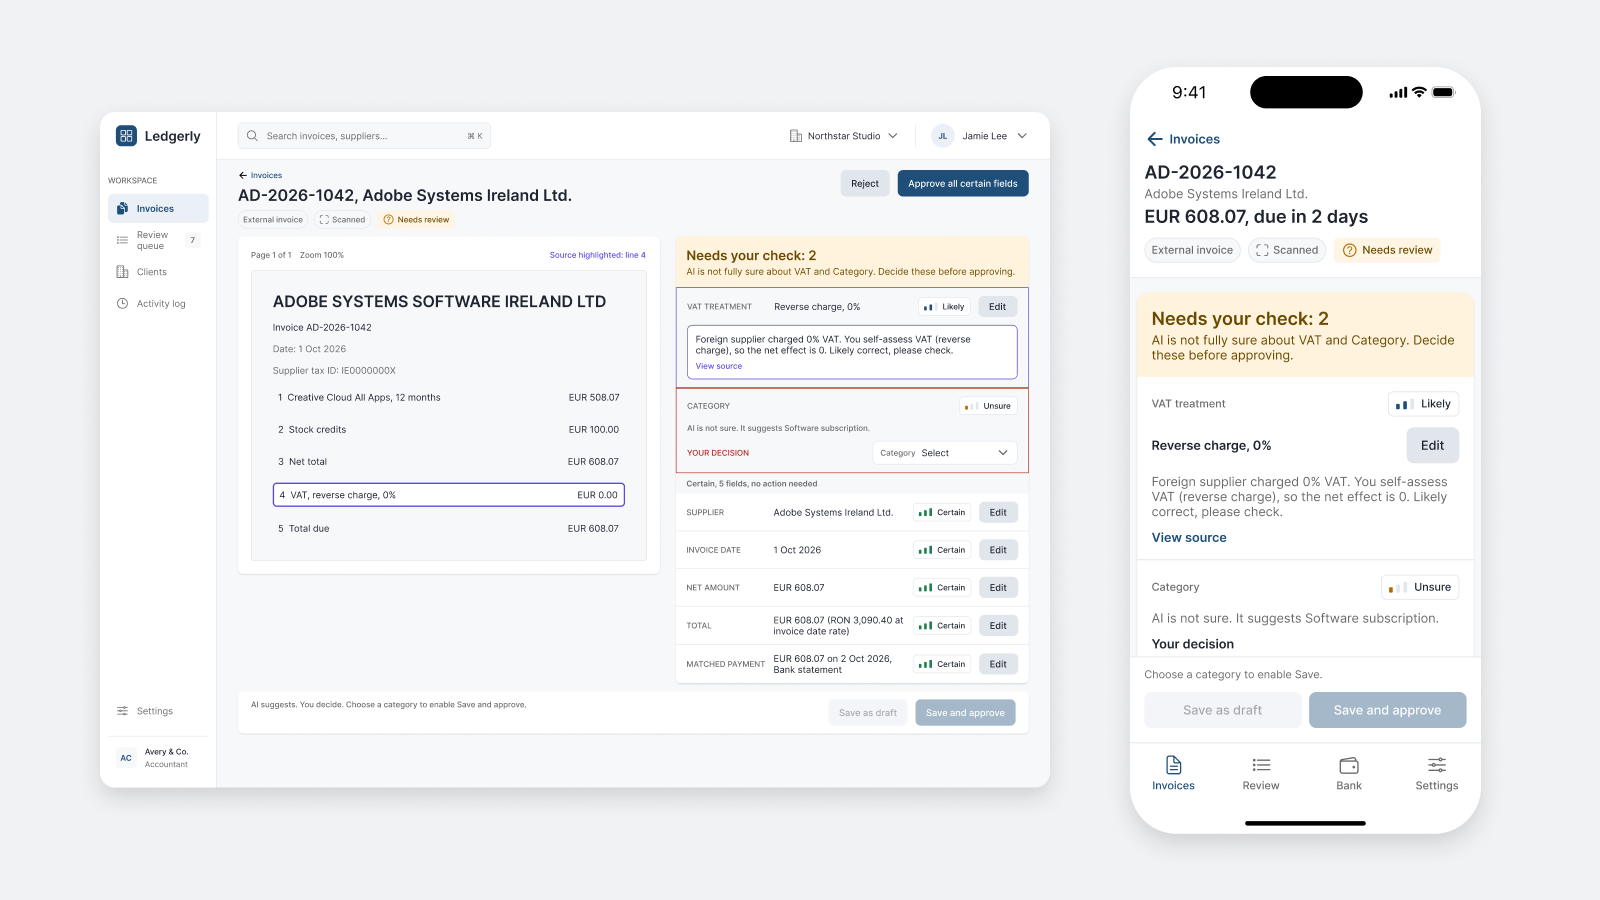1600x900 pixels.
Task: Click the Northstar Studio building icon
Action: (x=796, y=136)
